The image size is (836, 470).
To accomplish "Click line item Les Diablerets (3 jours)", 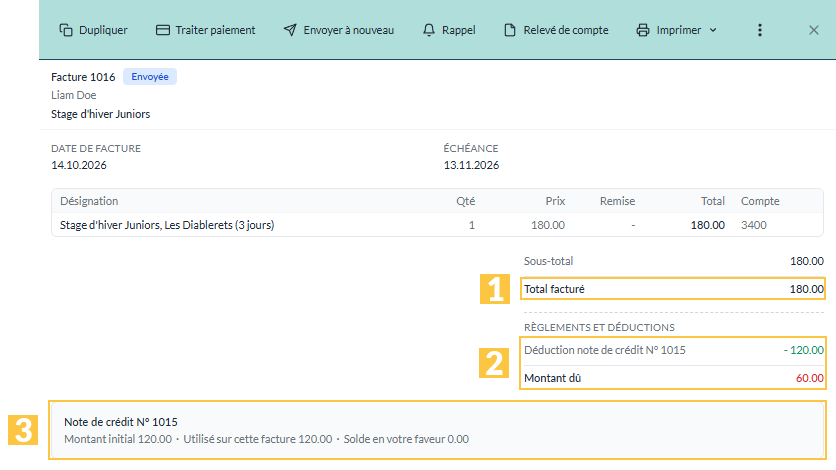I will (167, 225).
